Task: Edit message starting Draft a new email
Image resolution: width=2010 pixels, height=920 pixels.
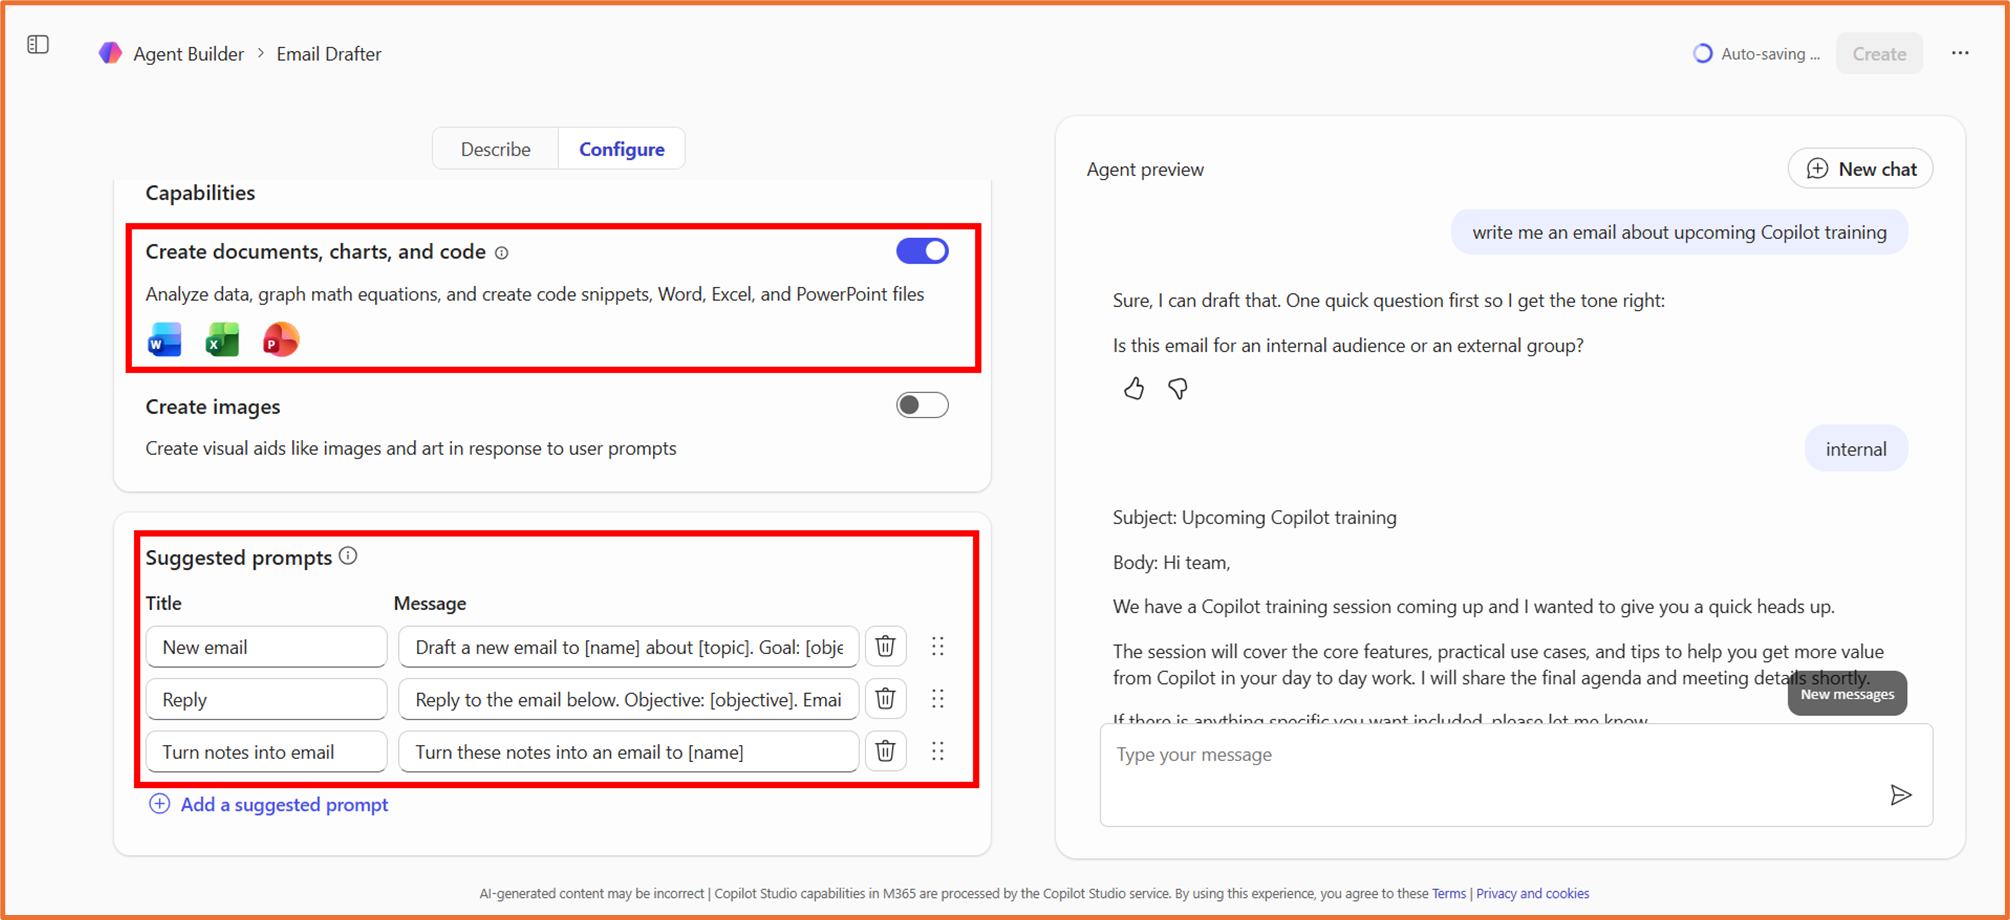Action: point(629,647)
